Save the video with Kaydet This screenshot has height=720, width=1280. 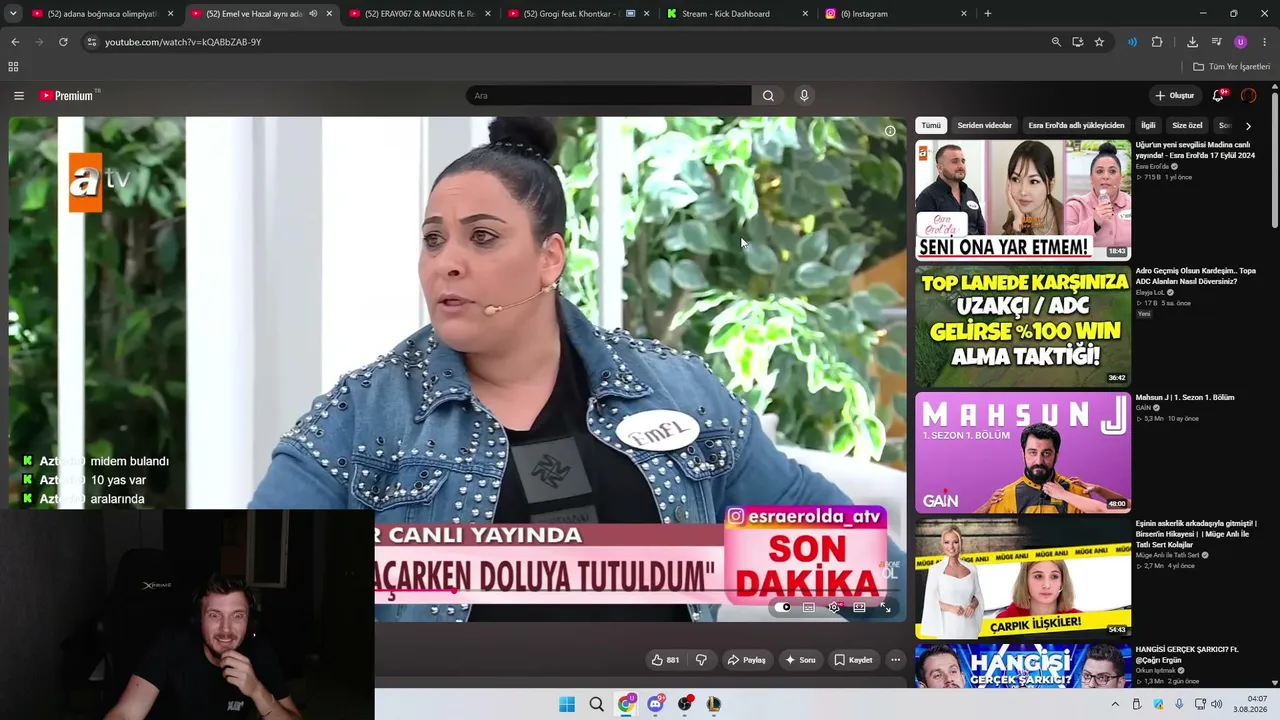(x=853, y=660)
